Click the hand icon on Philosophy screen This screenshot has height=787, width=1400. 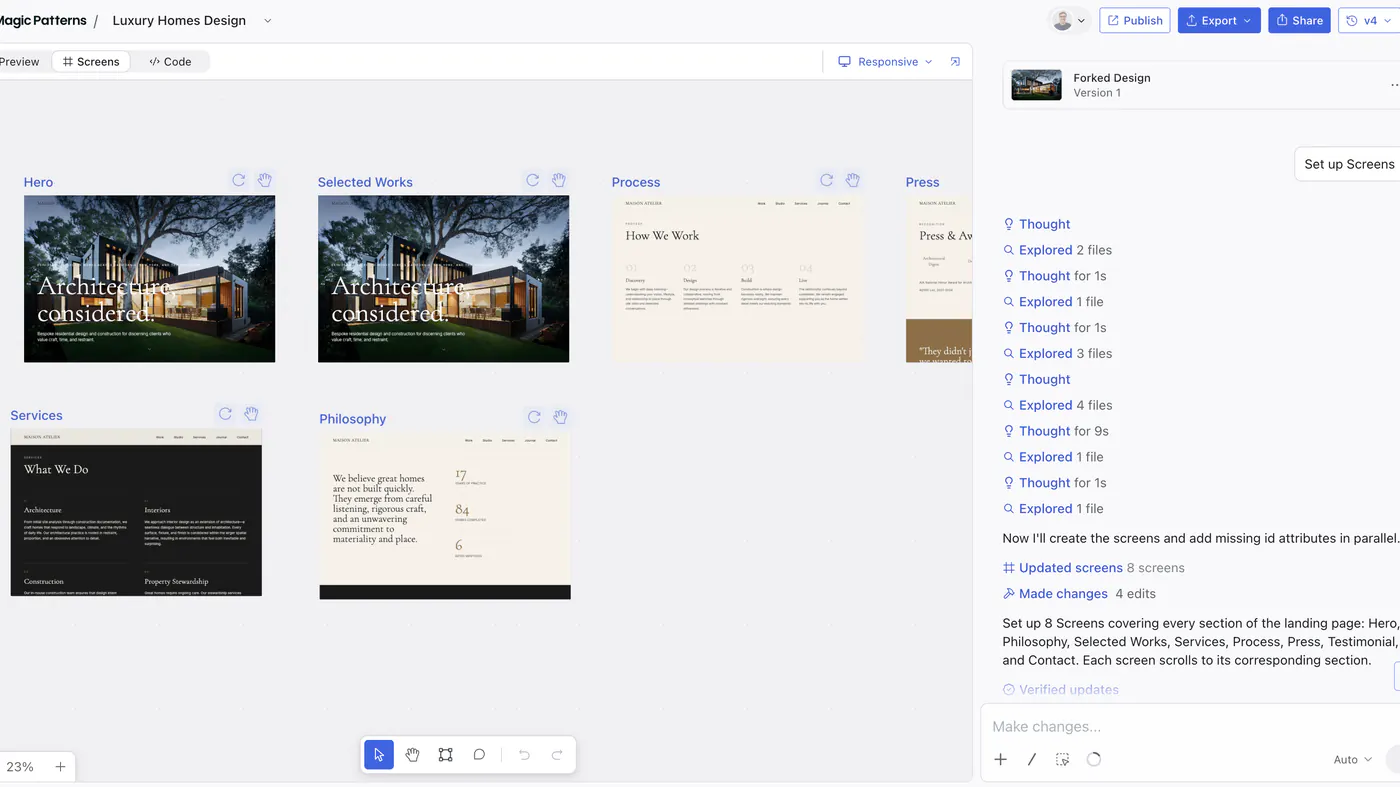coord(560,417)
